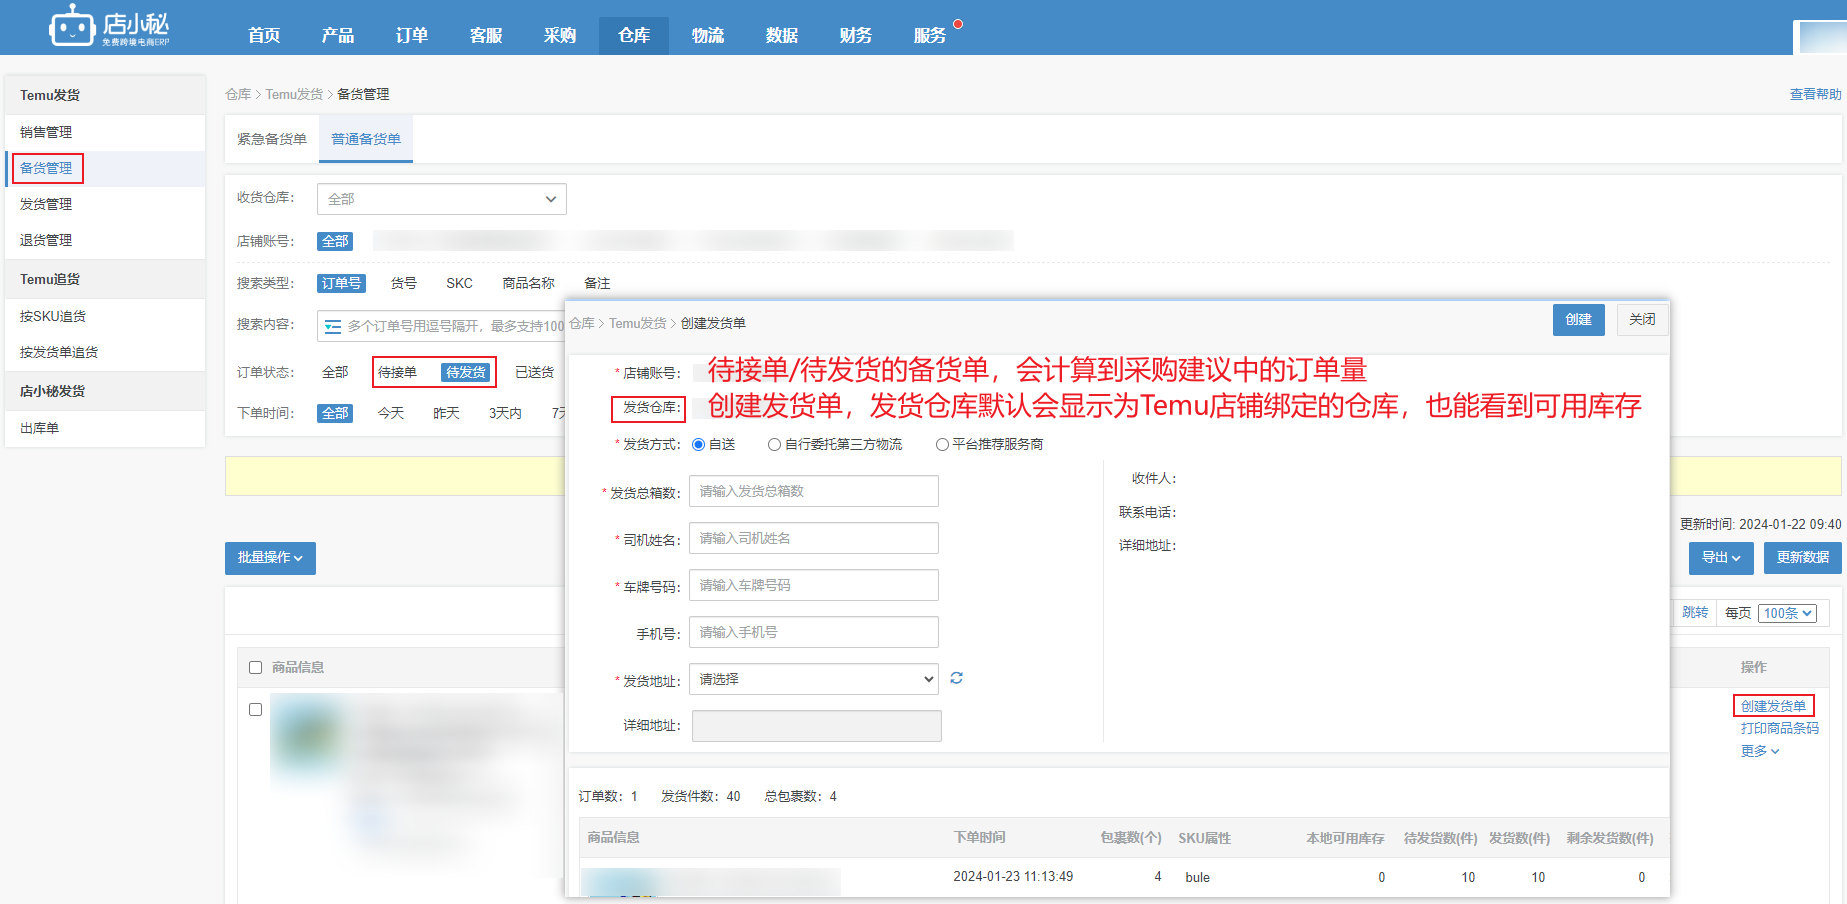
Task: Click the refresh icon beside 发货地址
Action: tap(956, 678)
